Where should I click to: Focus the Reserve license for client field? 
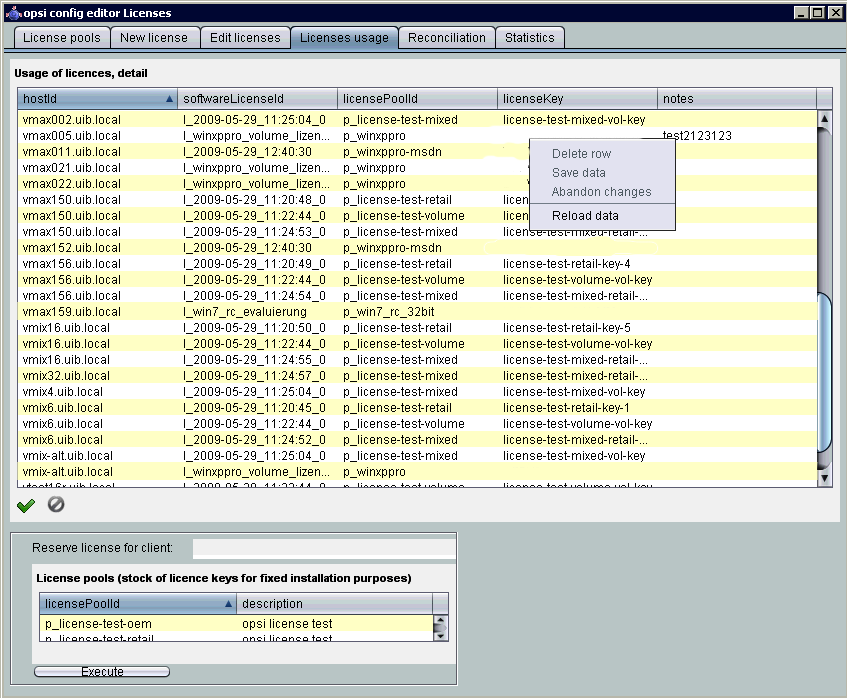click(x=324, y=548)
